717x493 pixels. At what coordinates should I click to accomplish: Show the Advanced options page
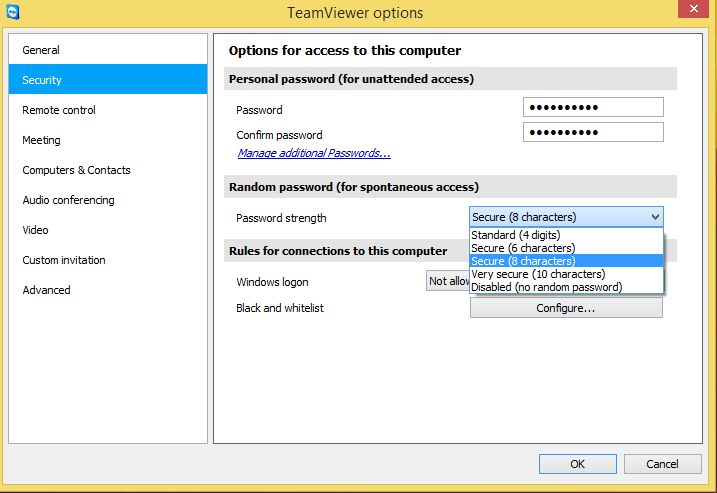coord(46,290)
